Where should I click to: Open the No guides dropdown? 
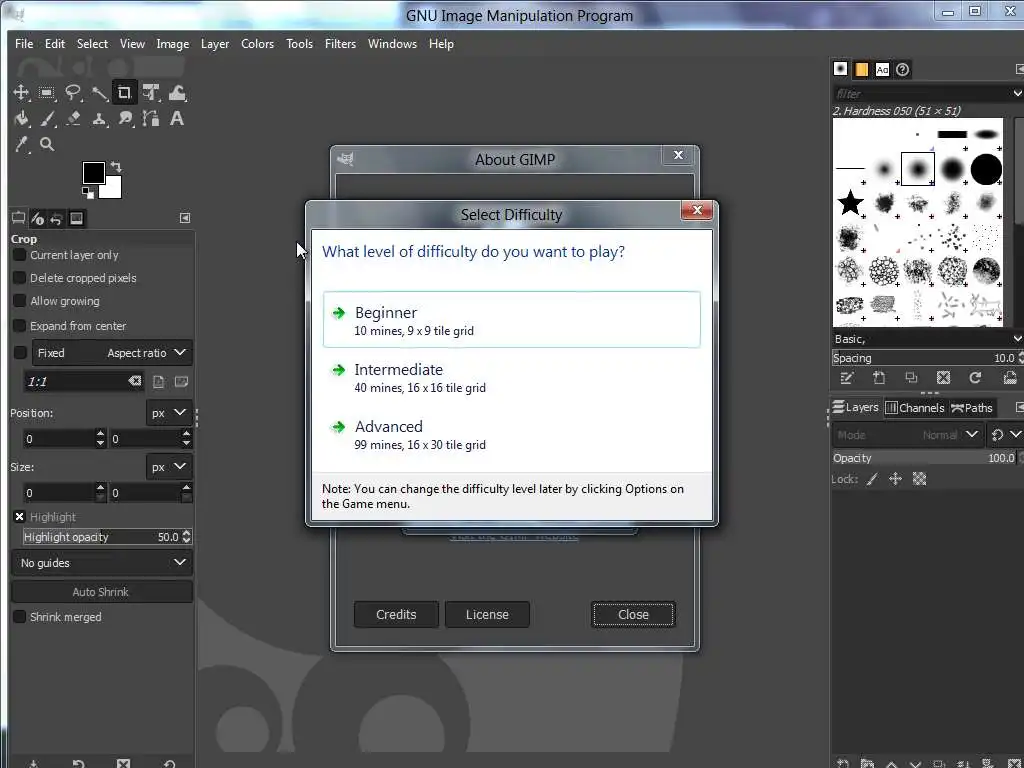click(102, 563)
